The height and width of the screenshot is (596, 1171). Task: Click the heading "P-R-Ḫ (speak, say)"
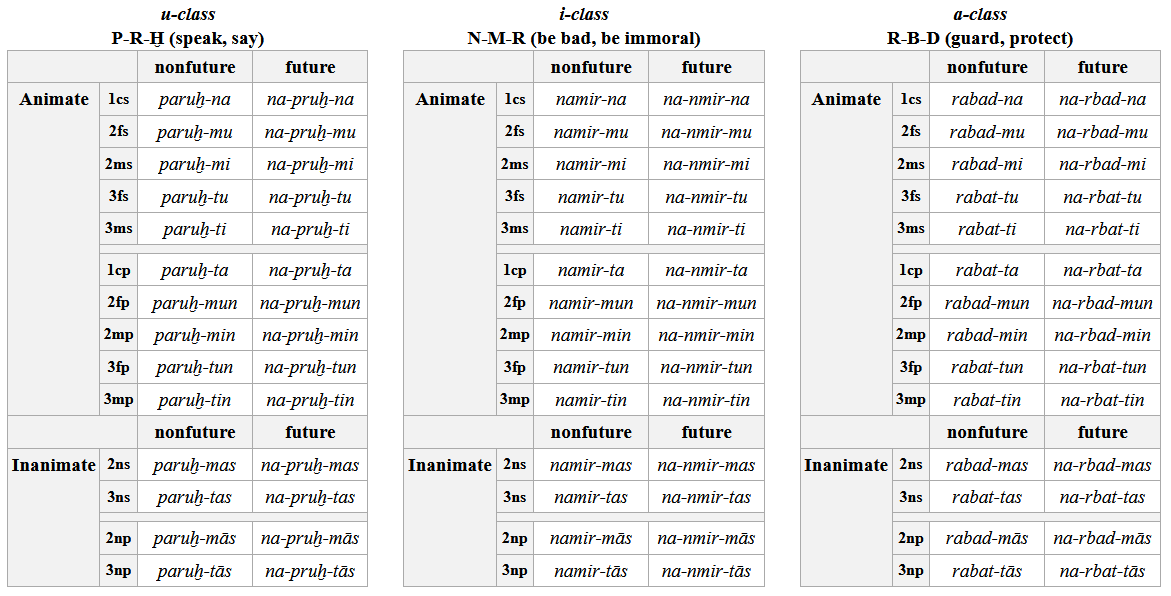tap(187, 38)
